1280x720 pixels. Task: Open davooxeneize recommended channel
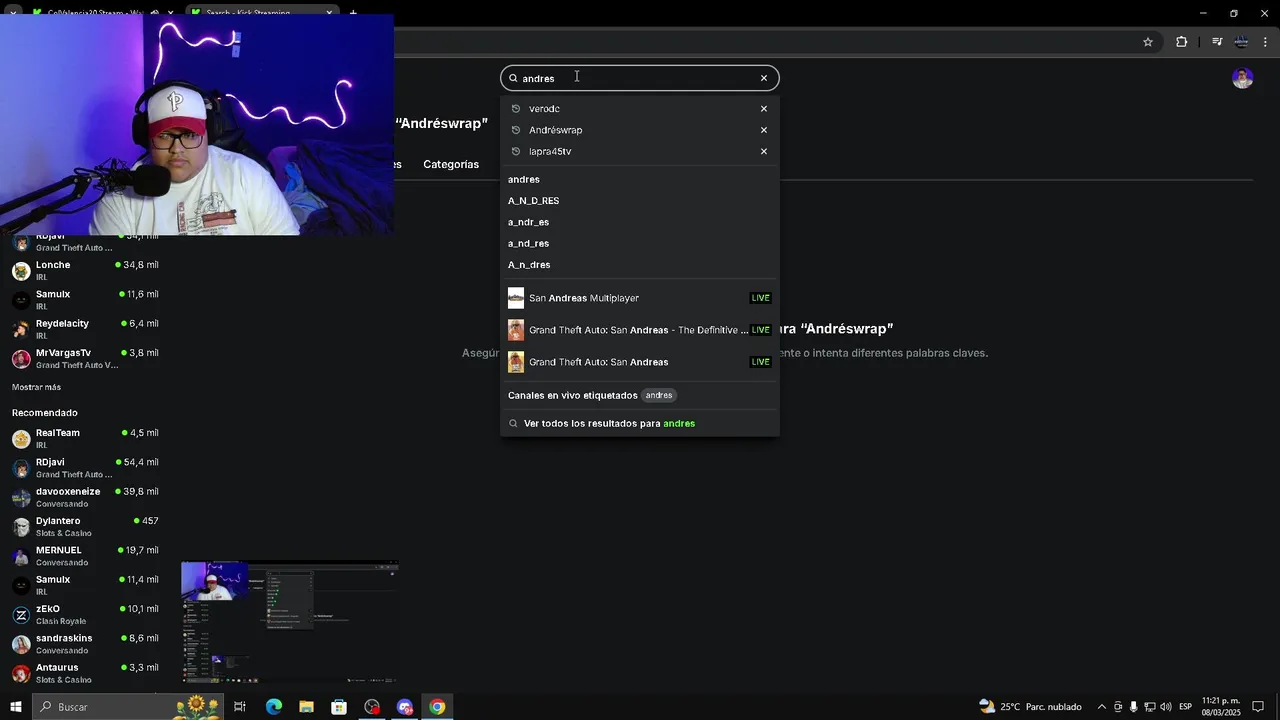click(85, 497)
